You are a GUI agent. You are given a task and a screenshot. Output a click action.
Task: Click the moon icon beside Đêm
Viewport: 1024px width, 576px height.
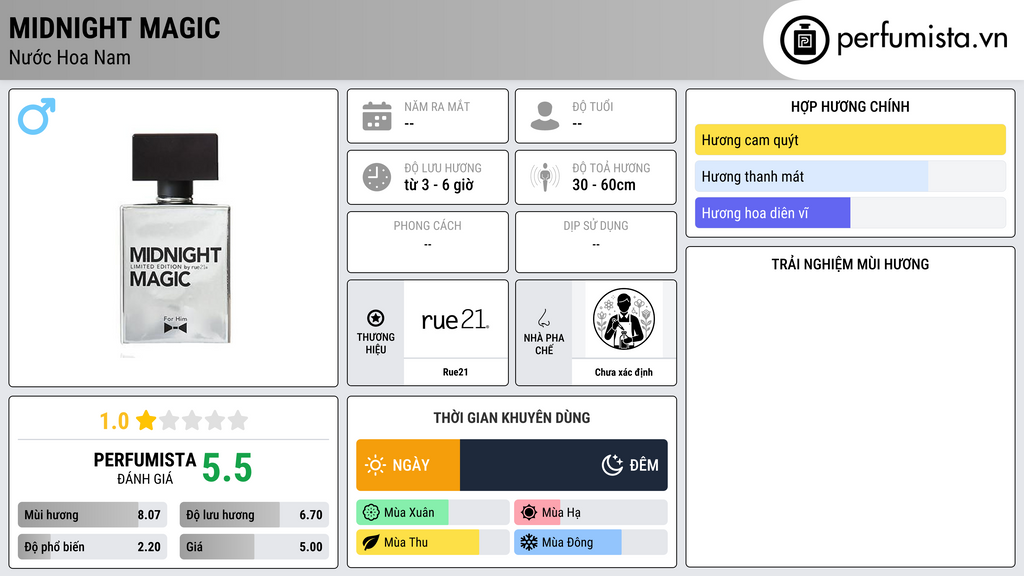[613, 465]
